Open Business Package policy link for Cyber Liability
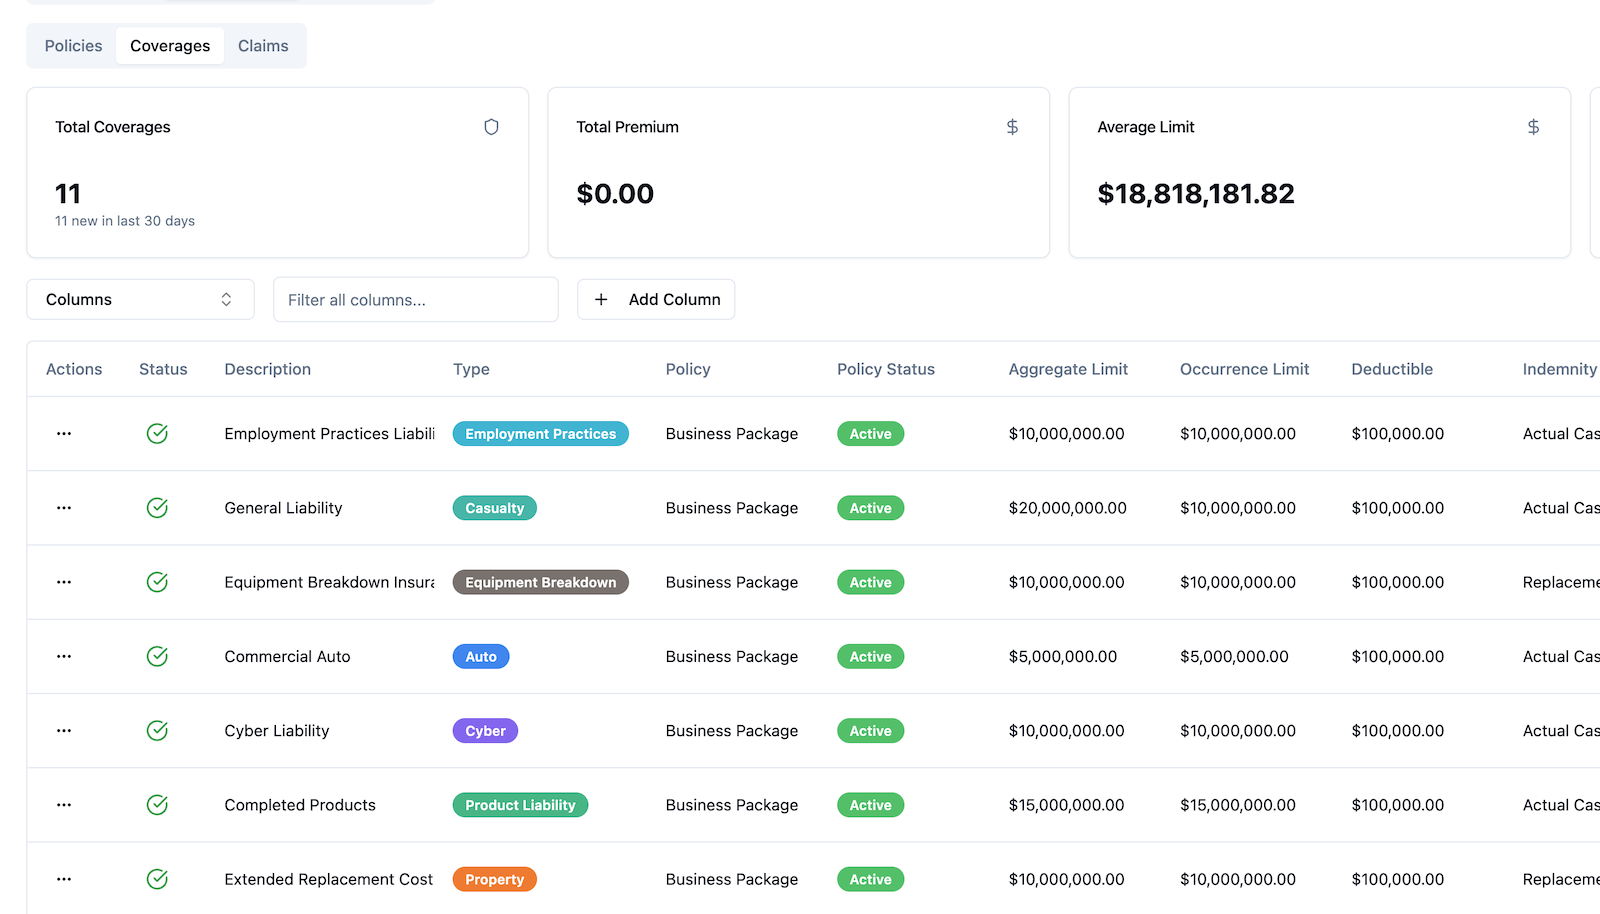The image size is (1600, 914). 731,731
